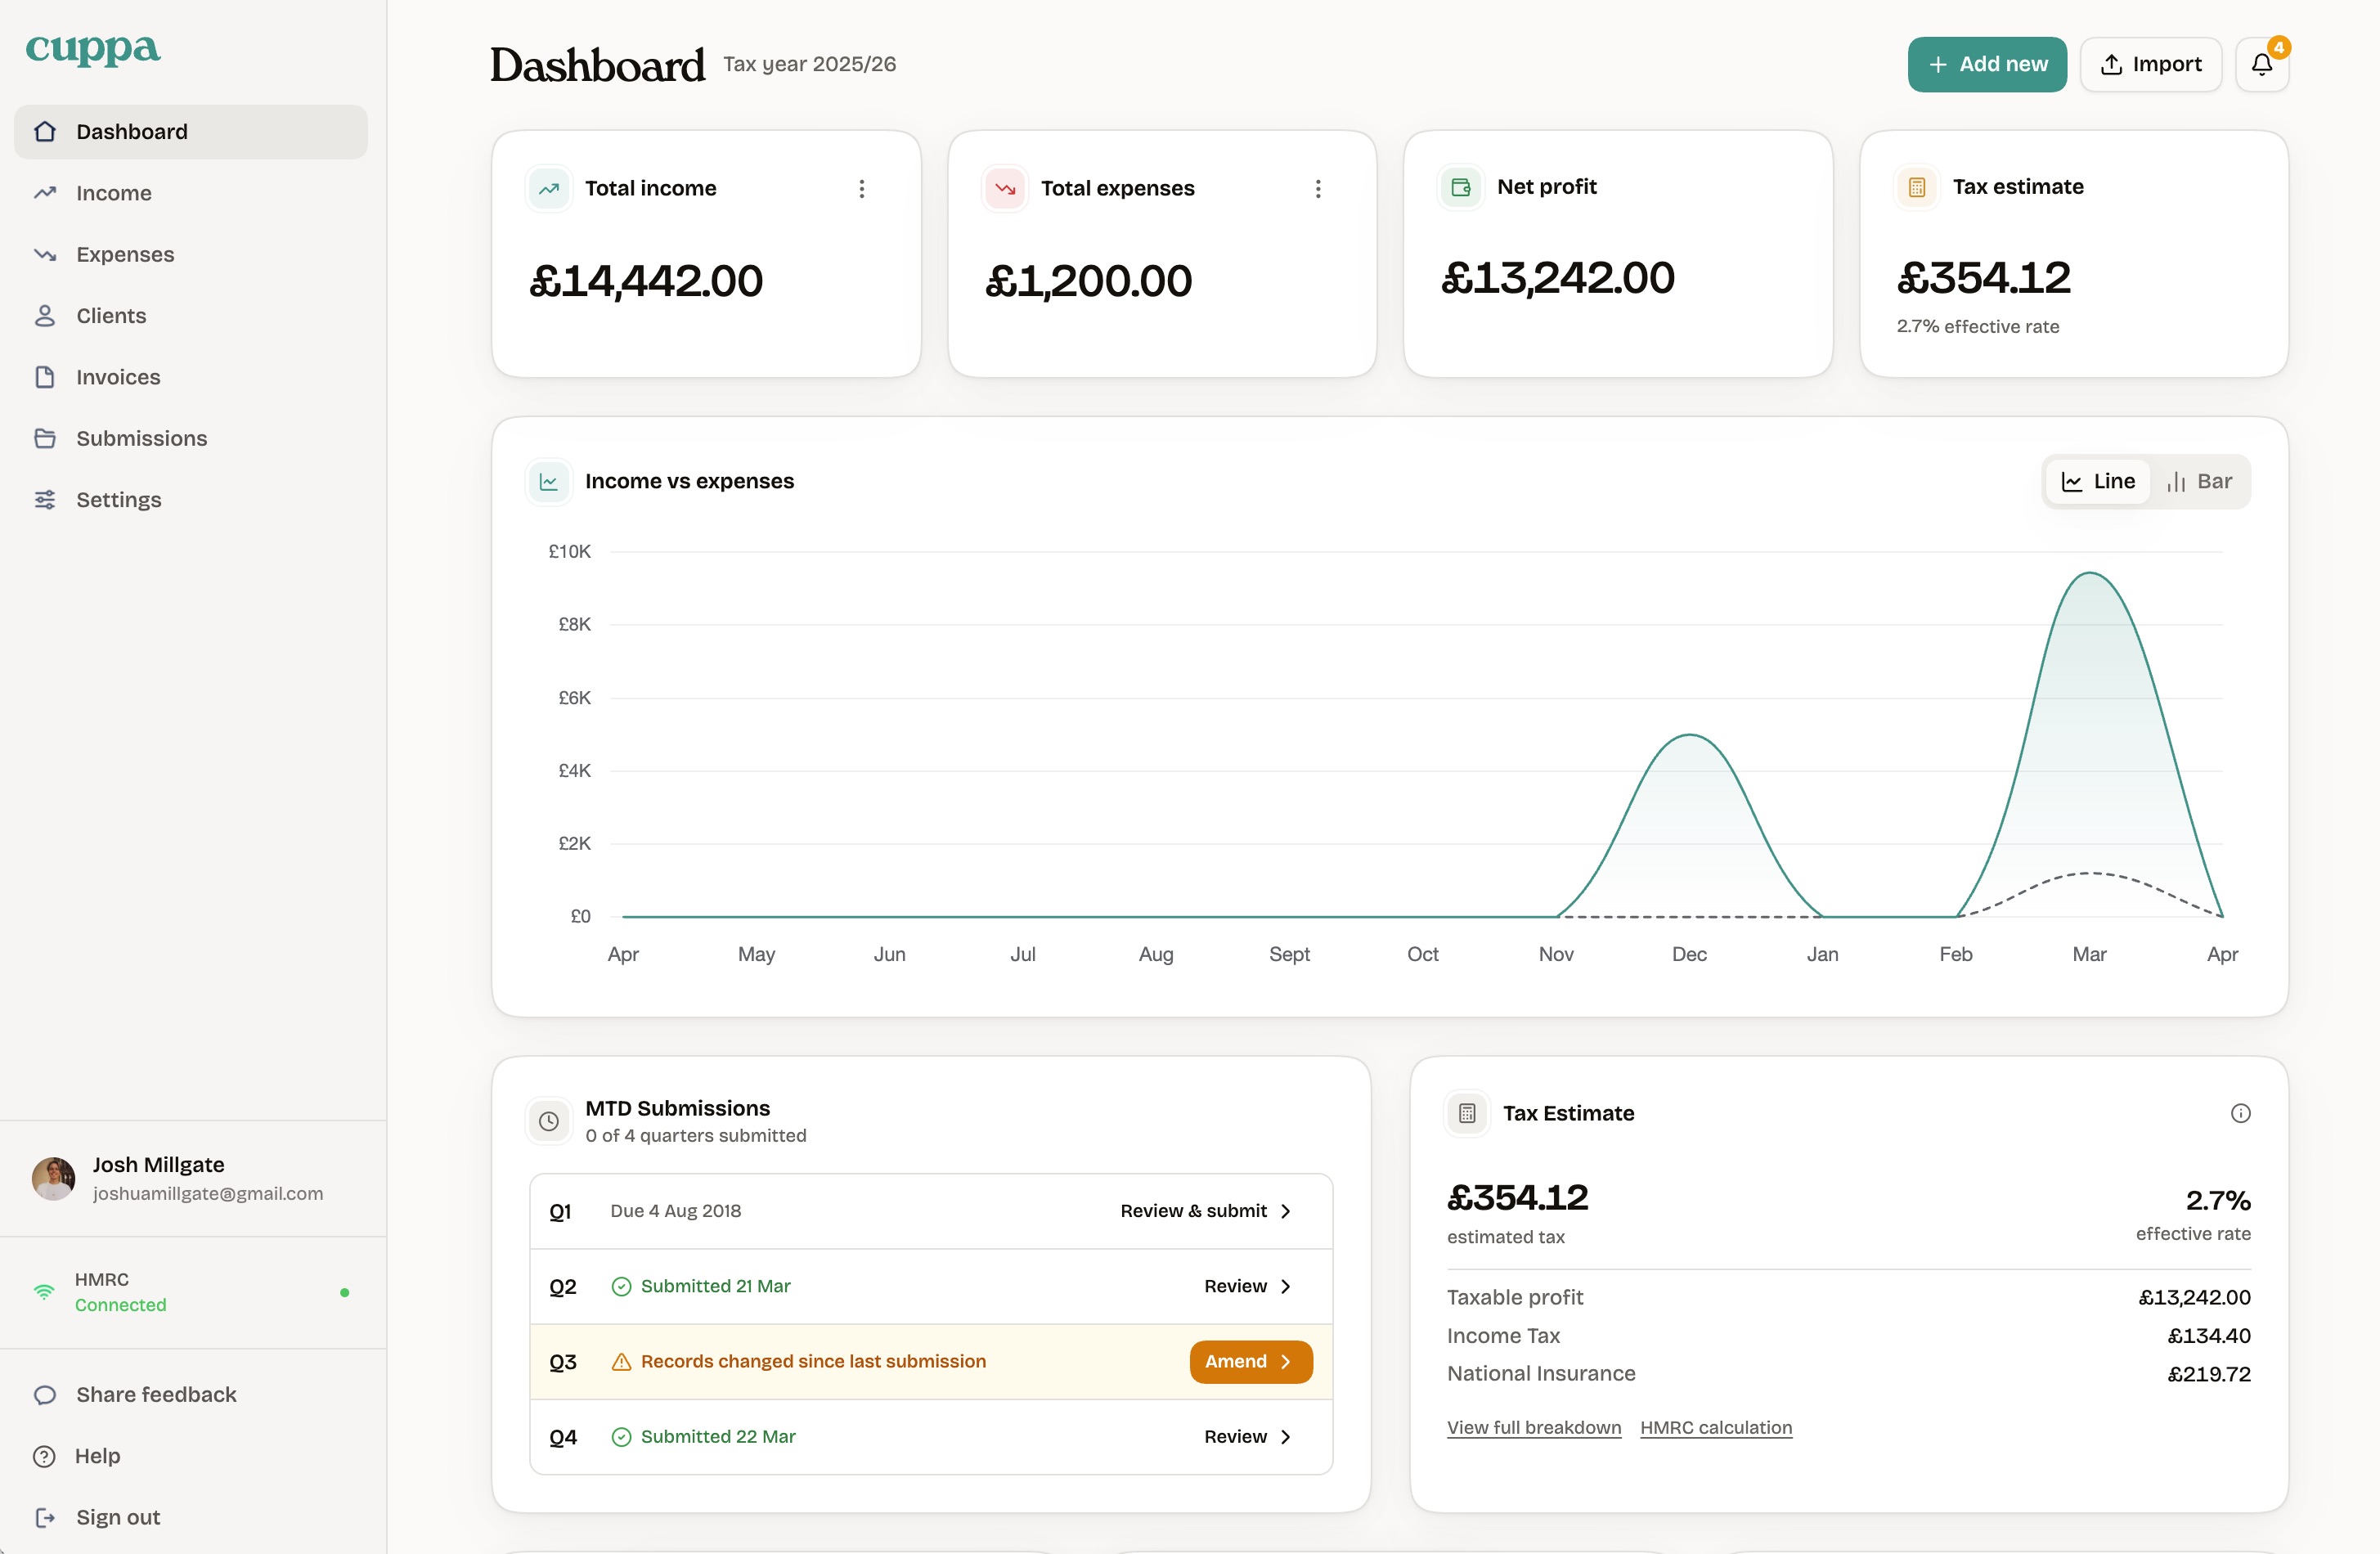Open the Expenses page from sidebar

pos(124,254)
